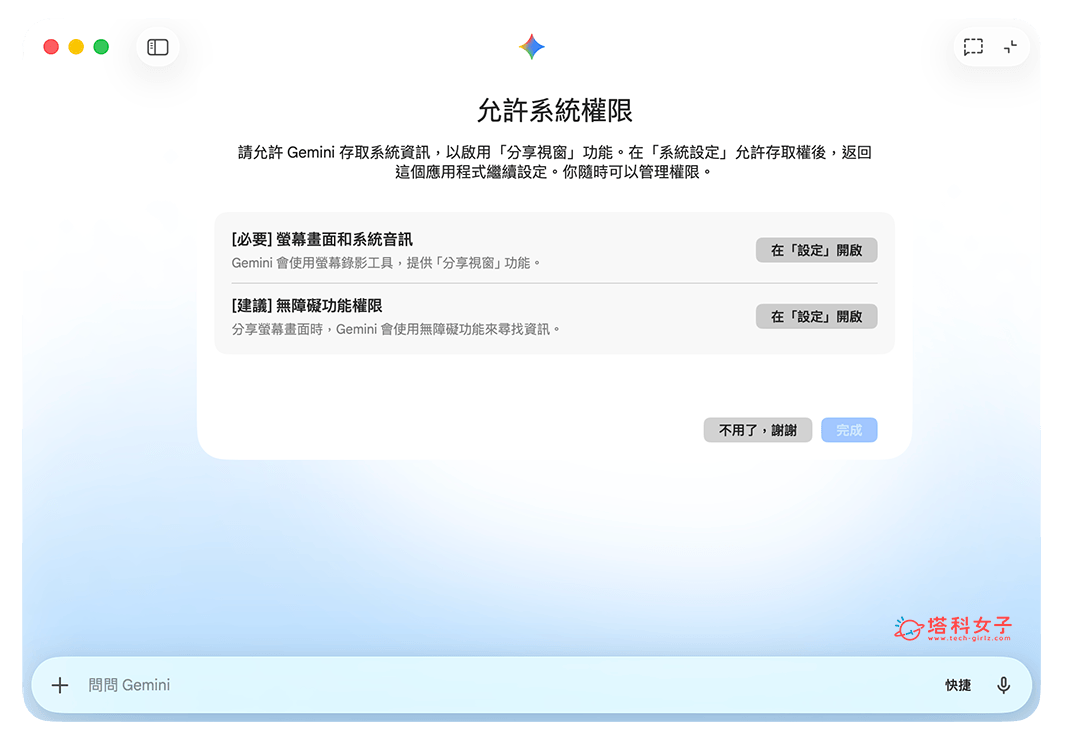Open attachments with the plus icon
The image size is (1080, 749).
[59, 685]
